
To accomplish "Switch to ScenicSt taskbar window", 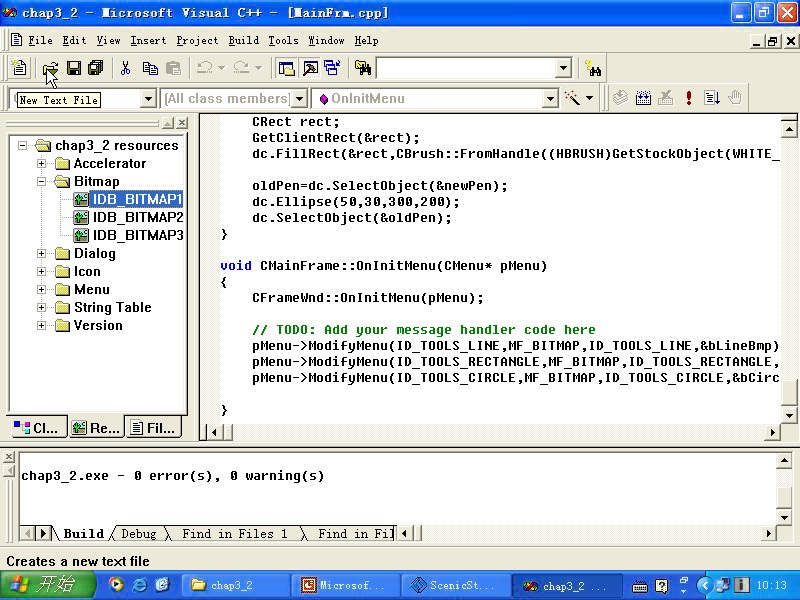I will 456,585.
